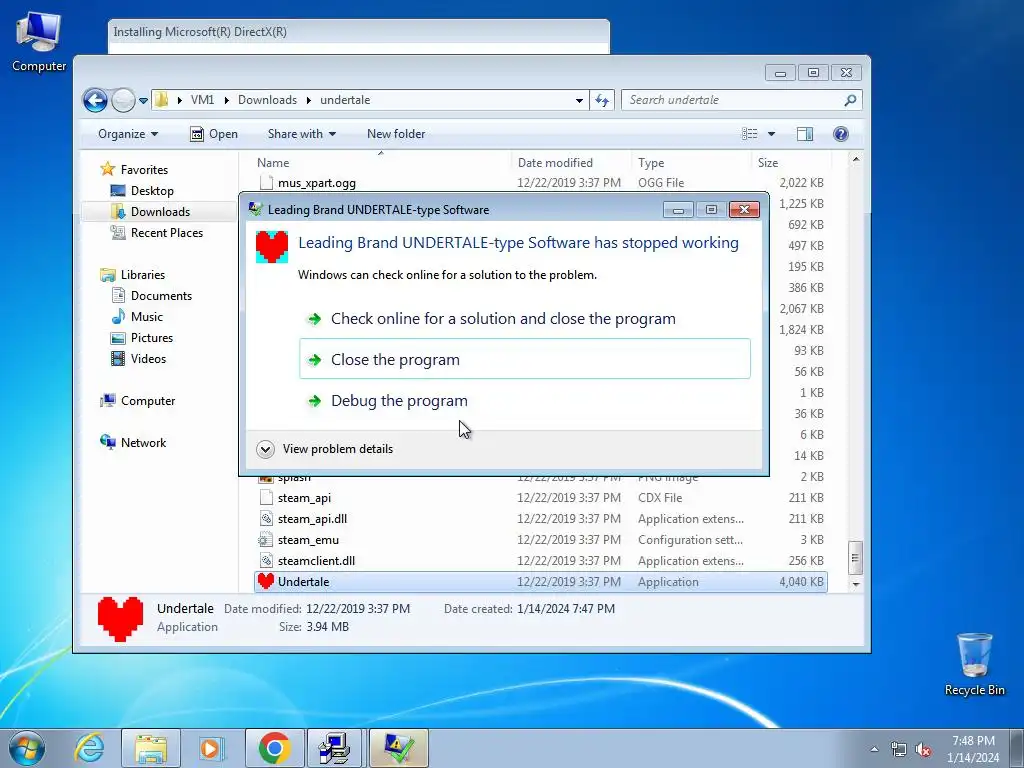Open the Computer desktop icon
Viewport: 1024px width, 768px height.
pos(39,41)
